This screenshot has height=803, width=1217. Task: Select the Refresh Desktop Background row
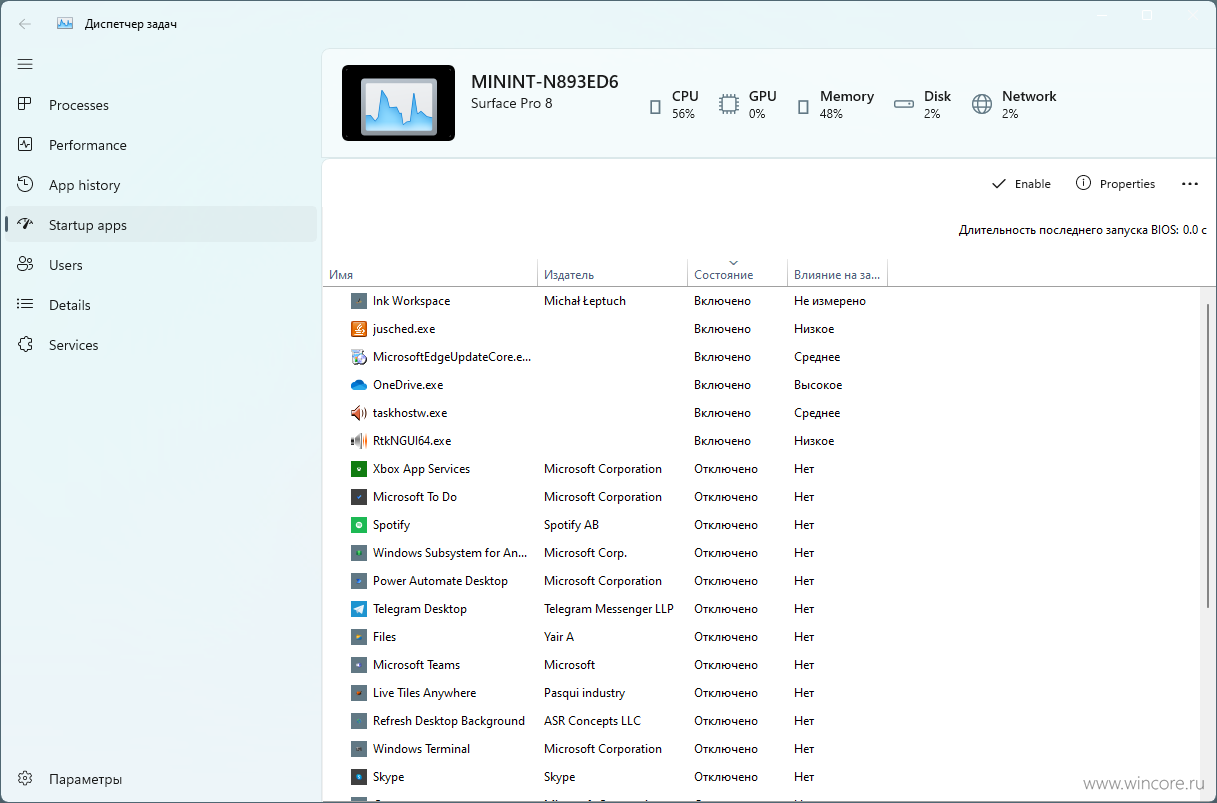[x=762, y=721]
